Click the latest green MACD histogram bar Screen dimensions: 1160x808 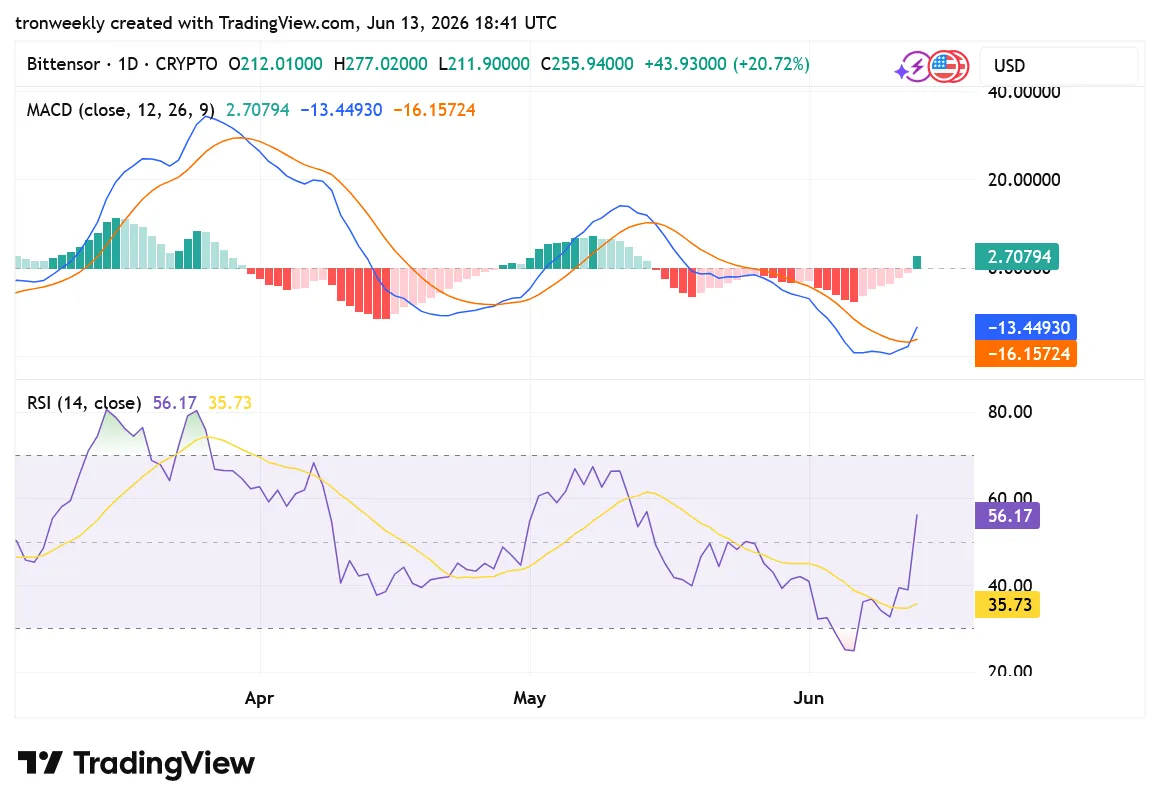coord(917,262)
